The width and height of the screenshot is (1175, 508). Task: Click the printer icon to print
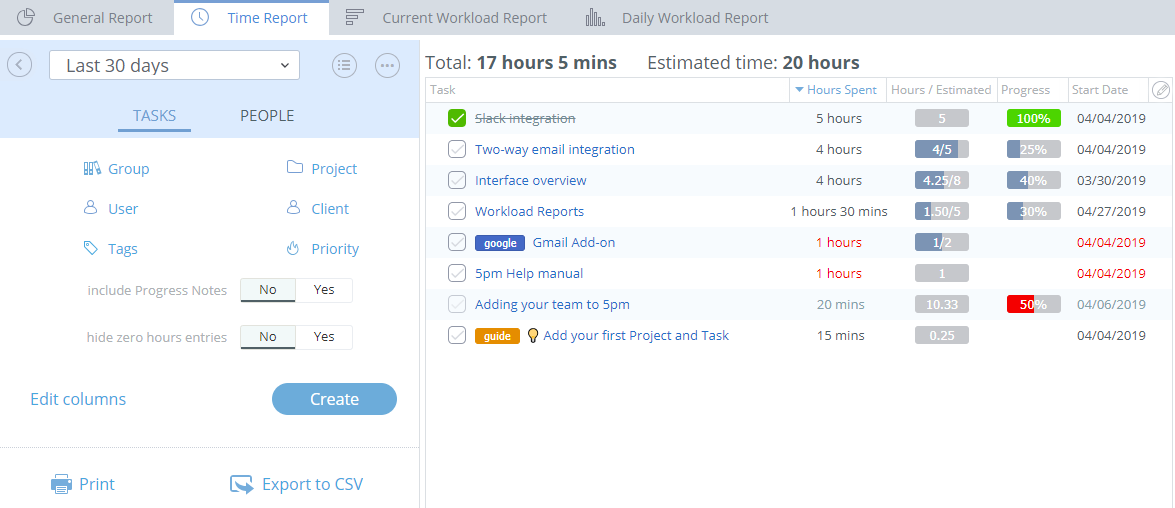(62, 485)
